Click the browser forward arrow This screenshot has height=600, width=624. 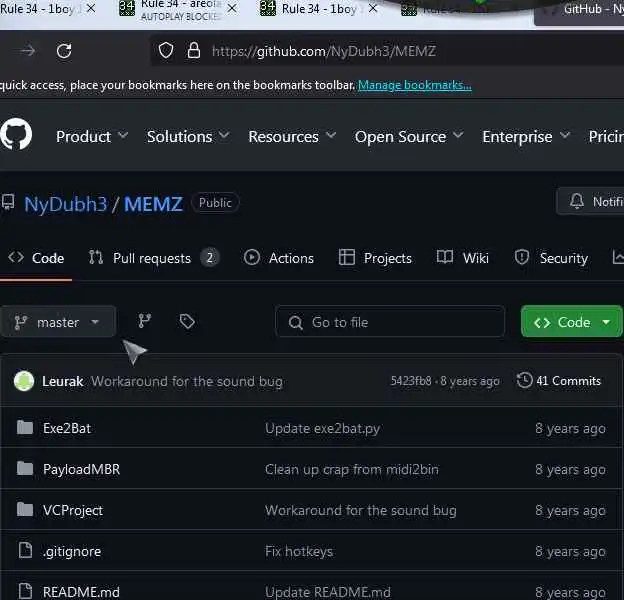coord(27,51)
